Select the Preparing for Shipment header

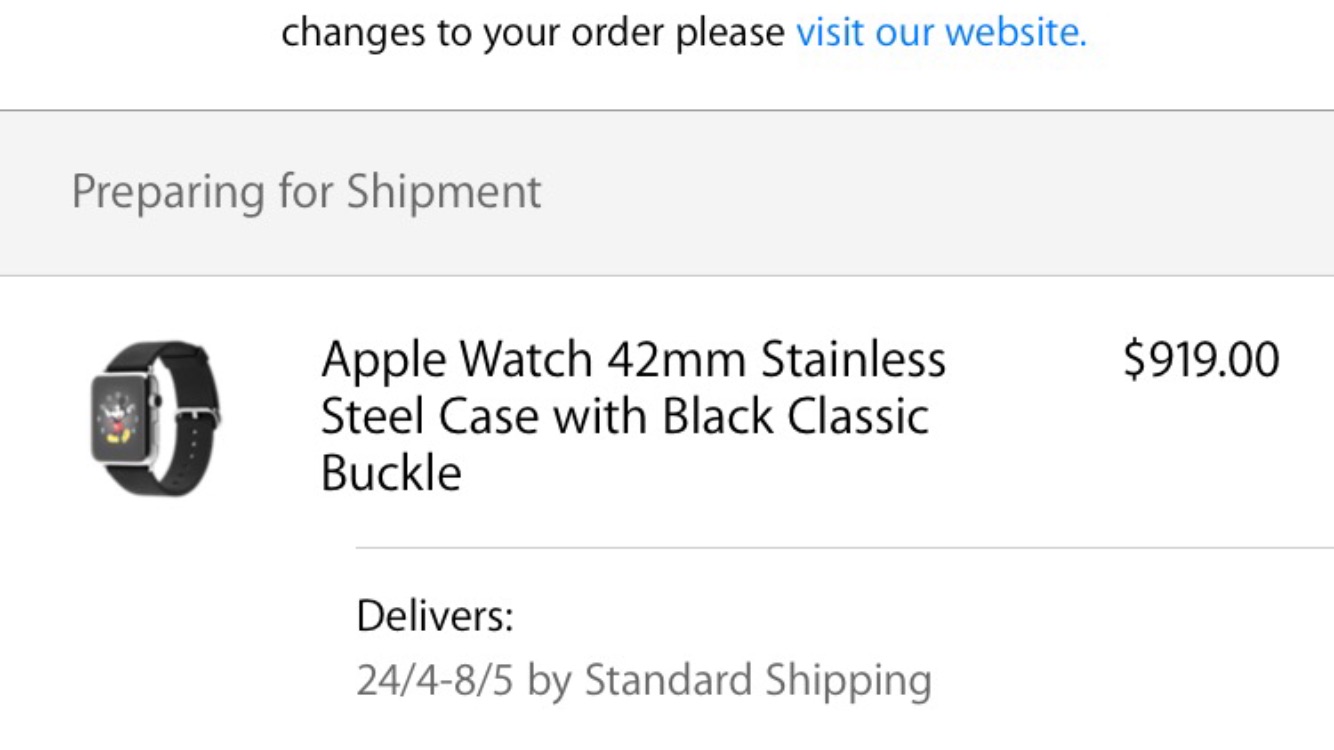[306, 192]
